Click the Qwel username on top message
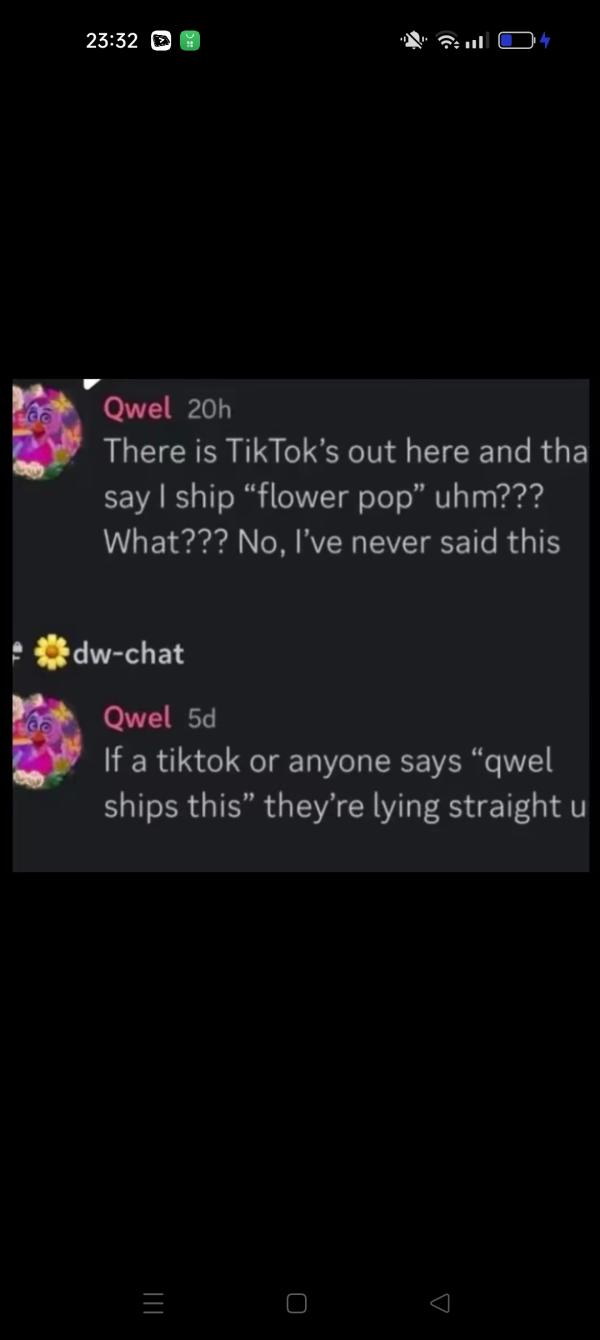Image resolution: width=600 pixels, height=1340 pixels. click(x=140, y=408)
